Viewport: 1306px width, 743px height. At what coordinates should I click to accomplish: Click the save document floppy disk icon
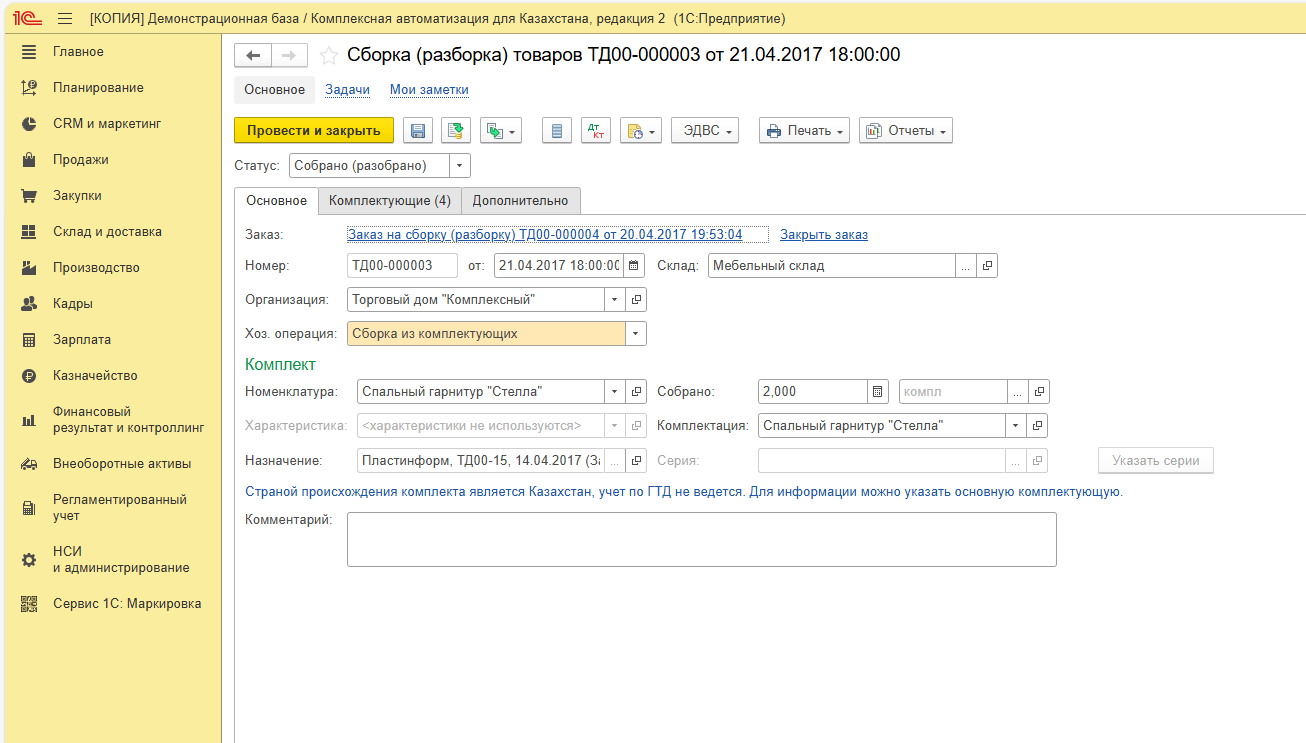click(418, 131)
